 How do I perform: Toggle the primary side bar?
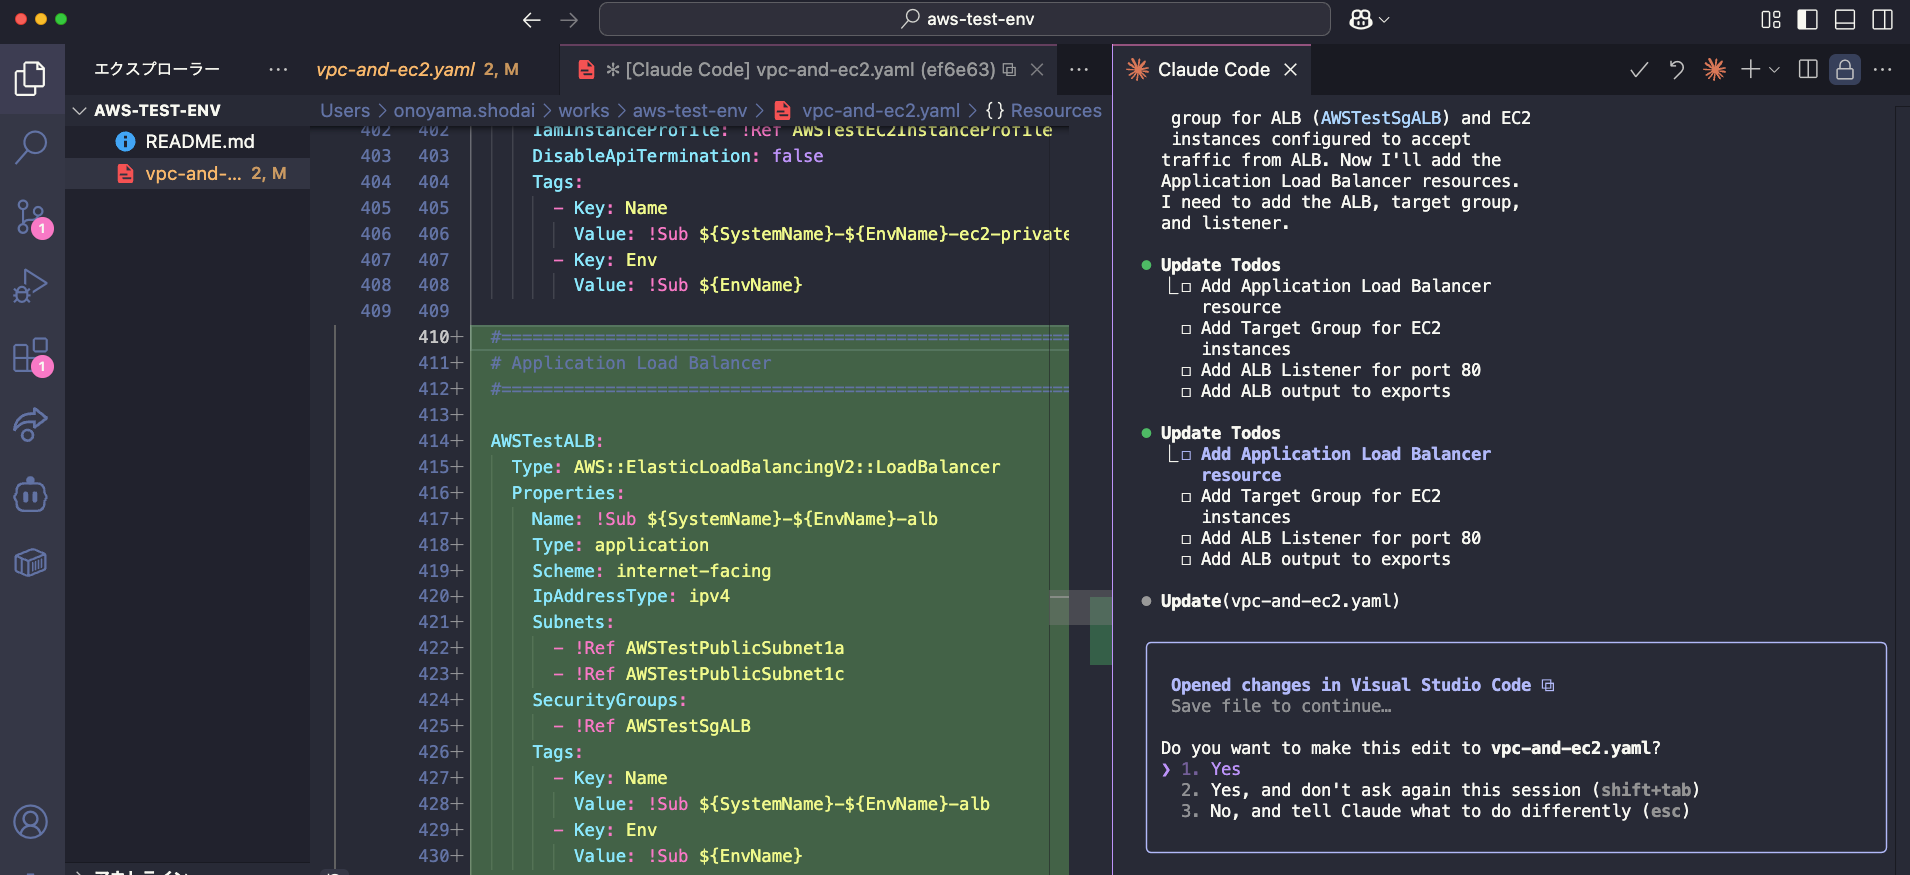1808,19
